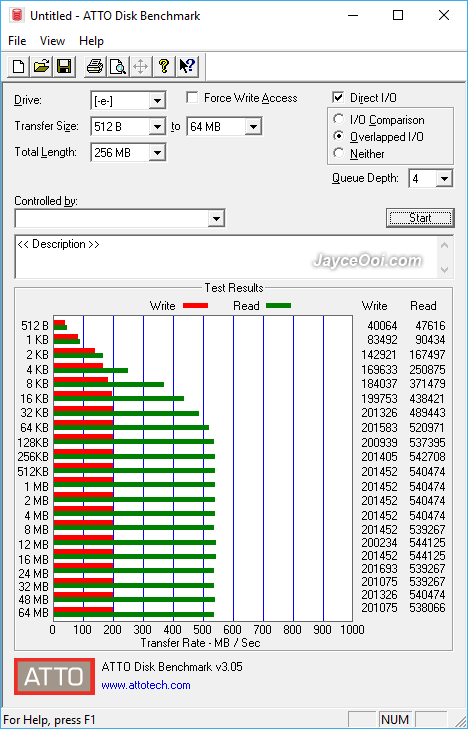The image size is (468, 729).
Task: Click the context help pointer icon
Action: coord(187,66)
